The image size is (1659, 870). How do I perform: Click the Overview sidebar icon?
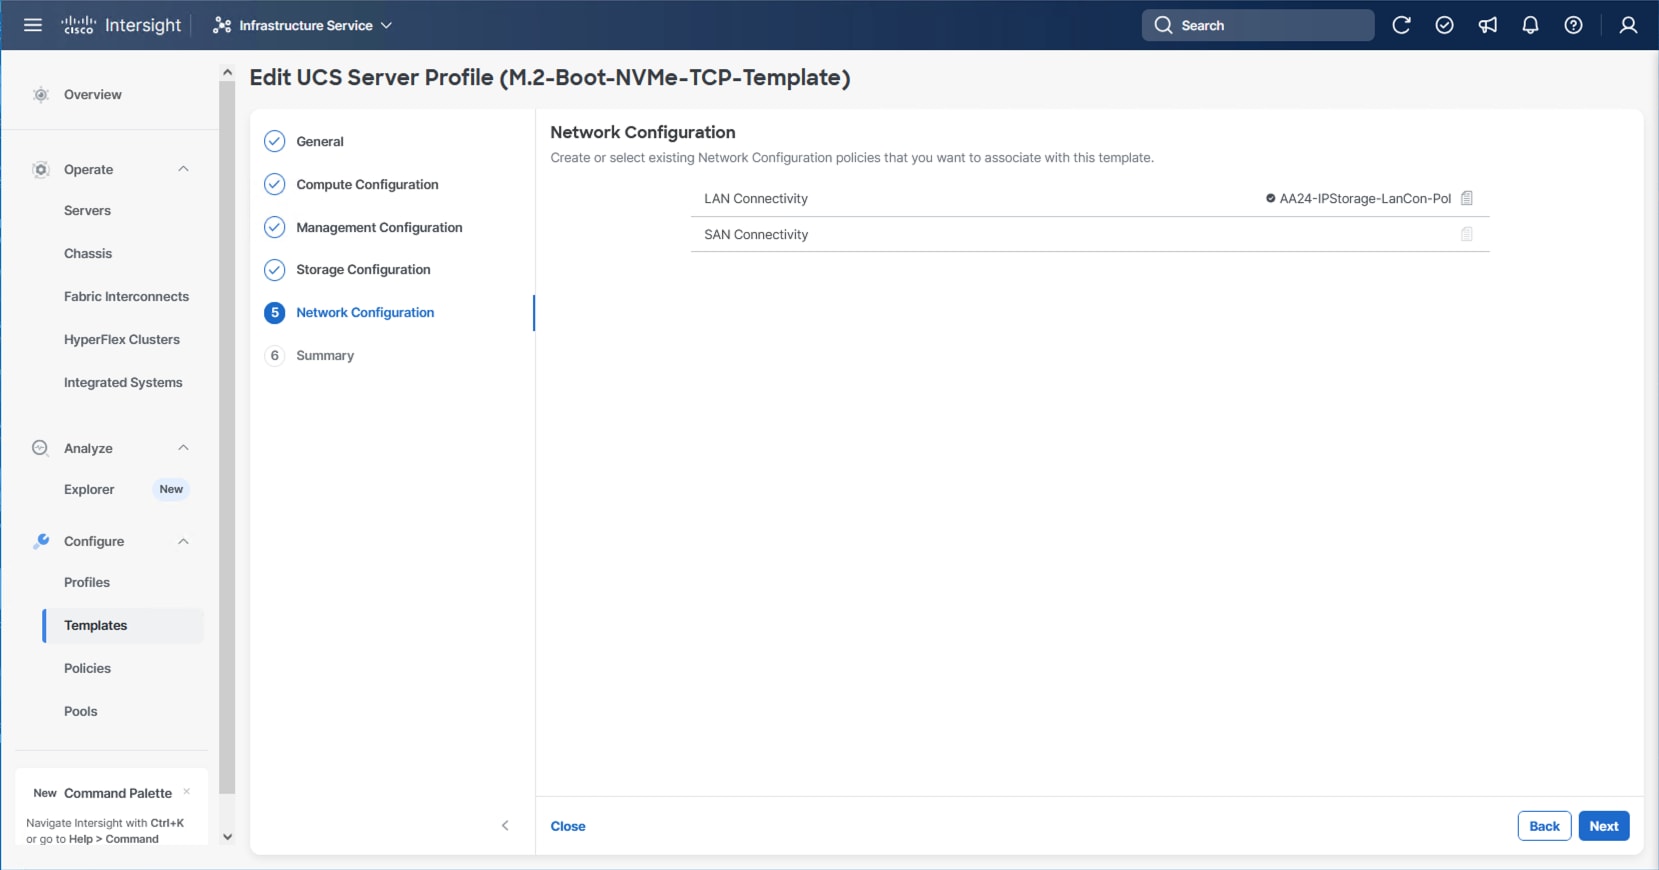[41, 95]
